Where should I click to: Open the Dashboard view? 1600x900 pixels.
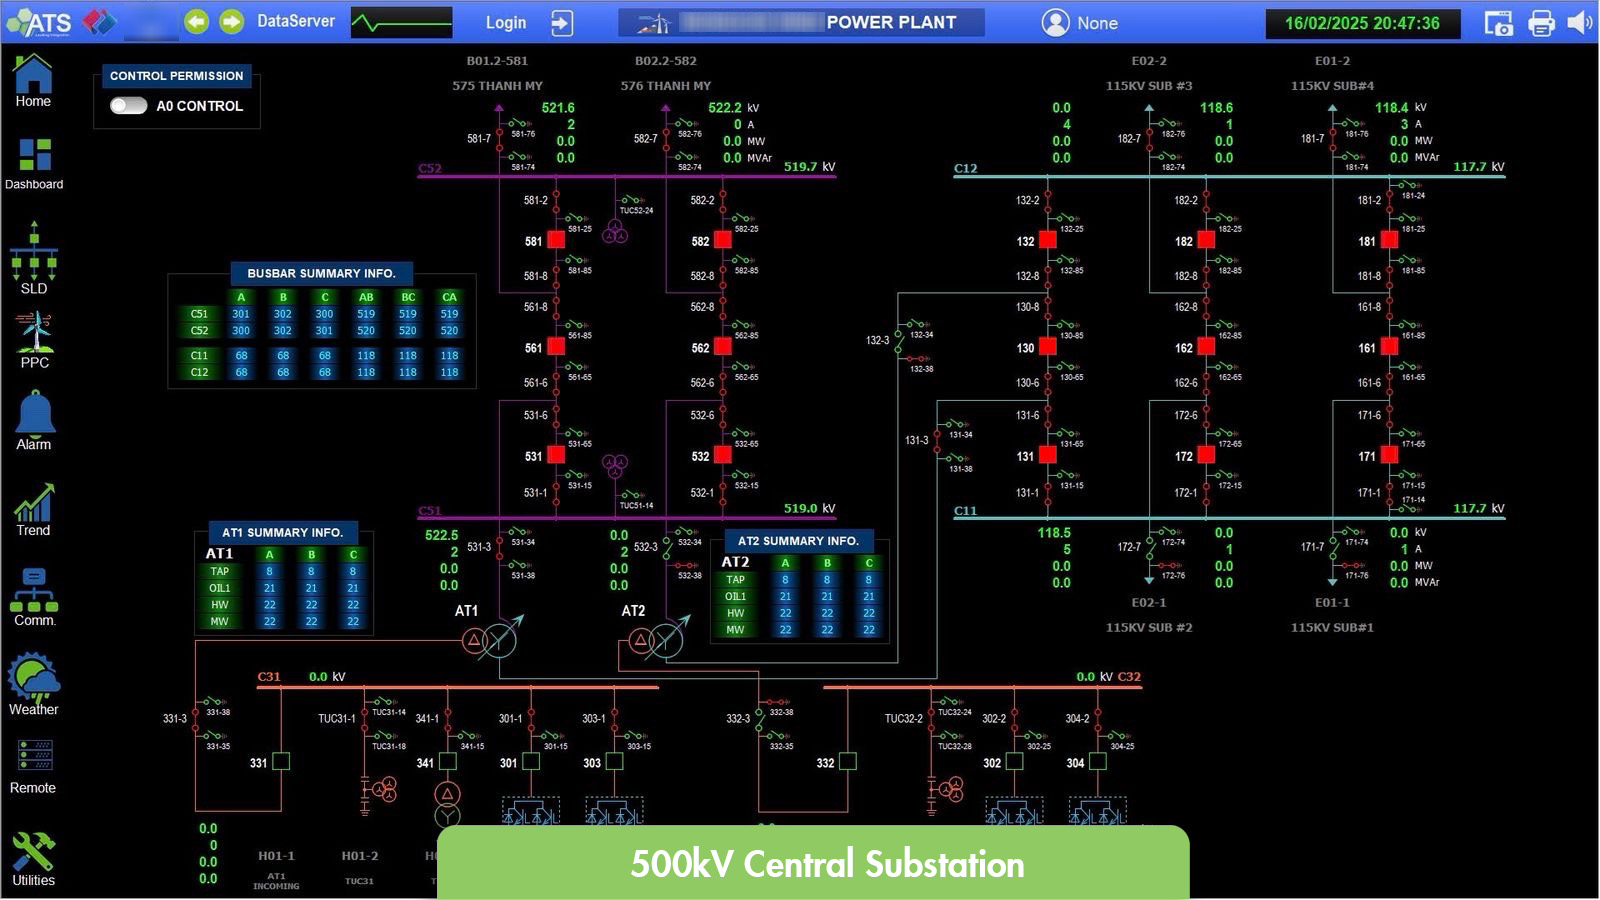tap(34, 162)
